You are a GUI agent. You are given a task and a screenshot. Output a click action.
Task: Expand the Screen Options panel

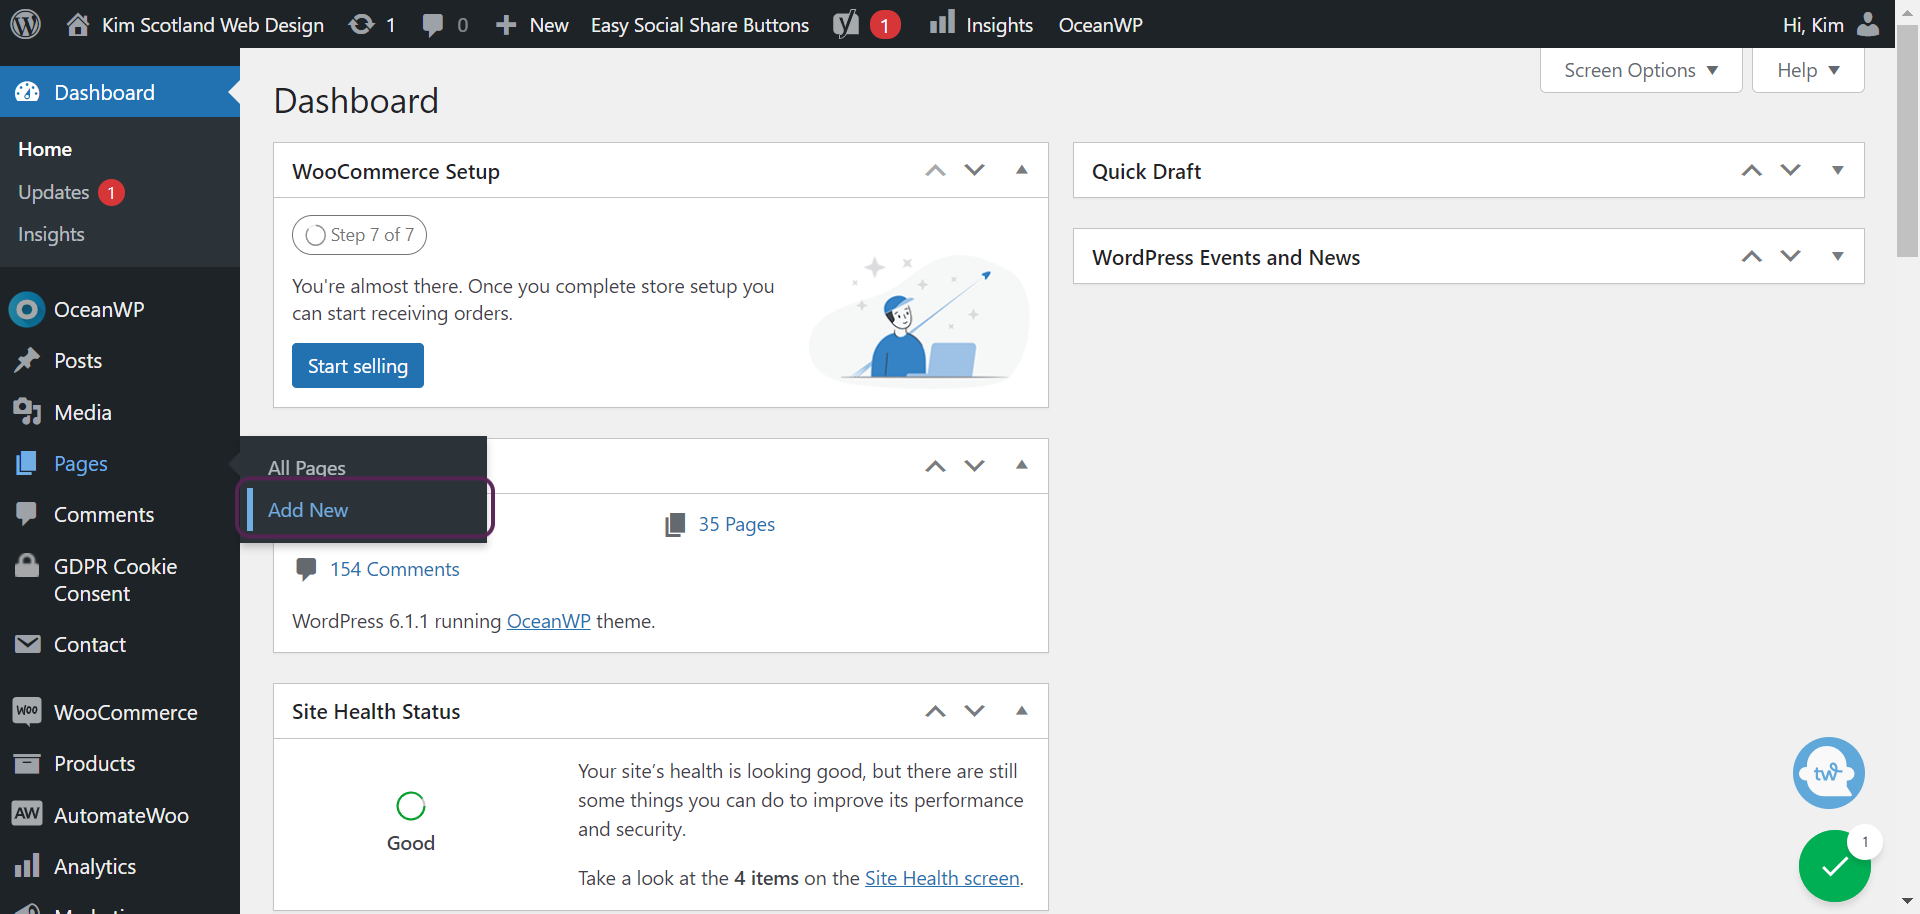coord(1641,70)
